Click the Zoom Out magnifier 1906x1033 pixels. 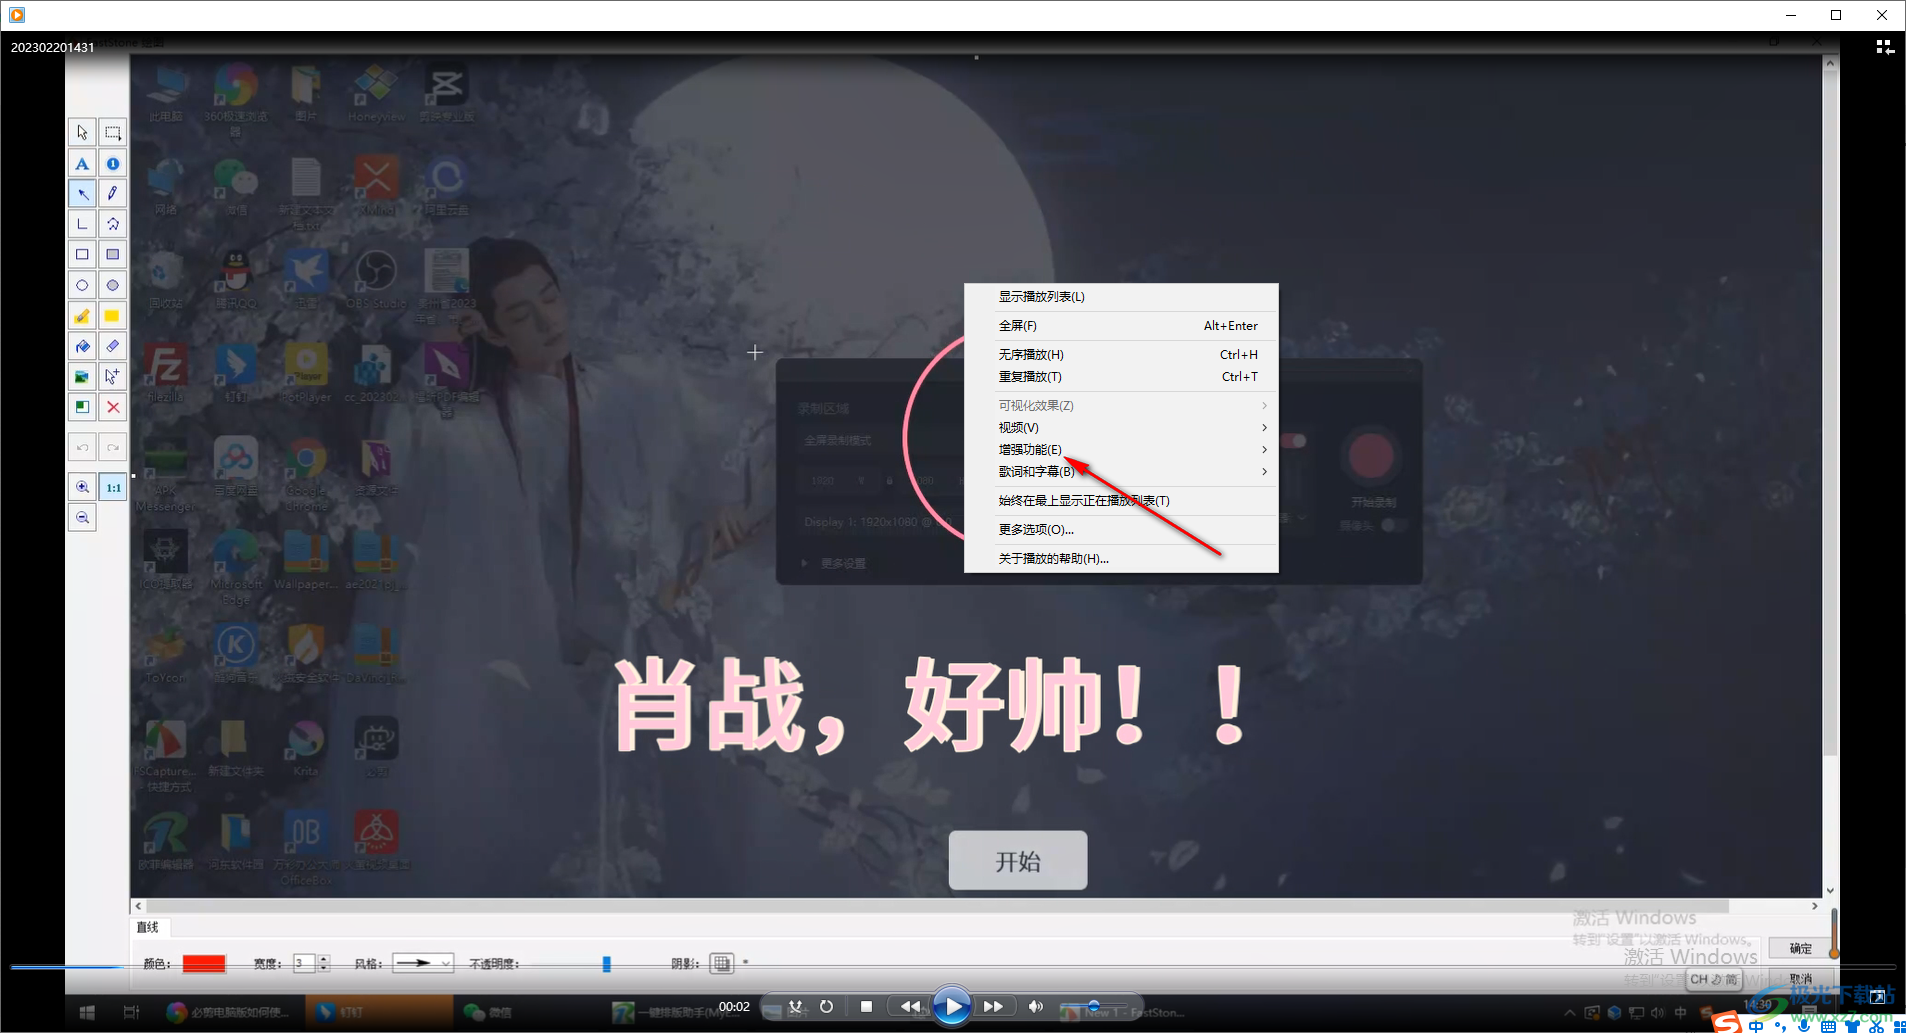coord(82,517)
